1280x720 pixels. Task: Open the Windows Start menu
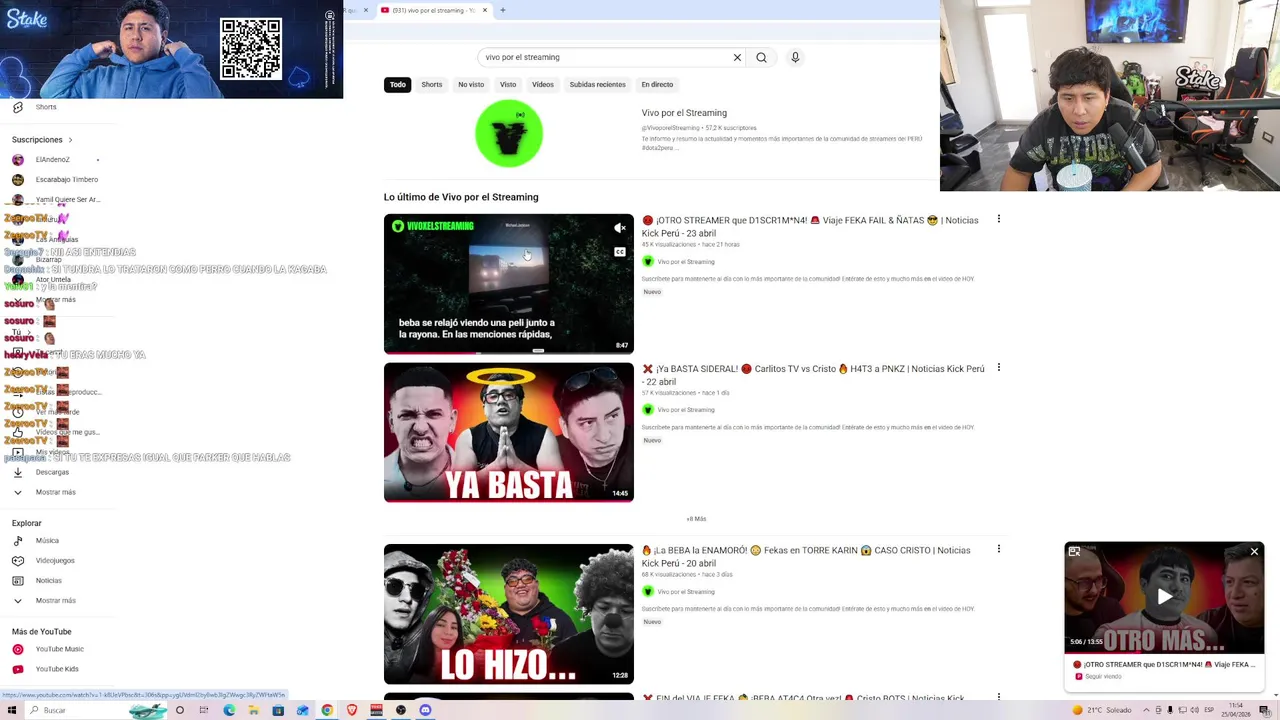point(13,710)
